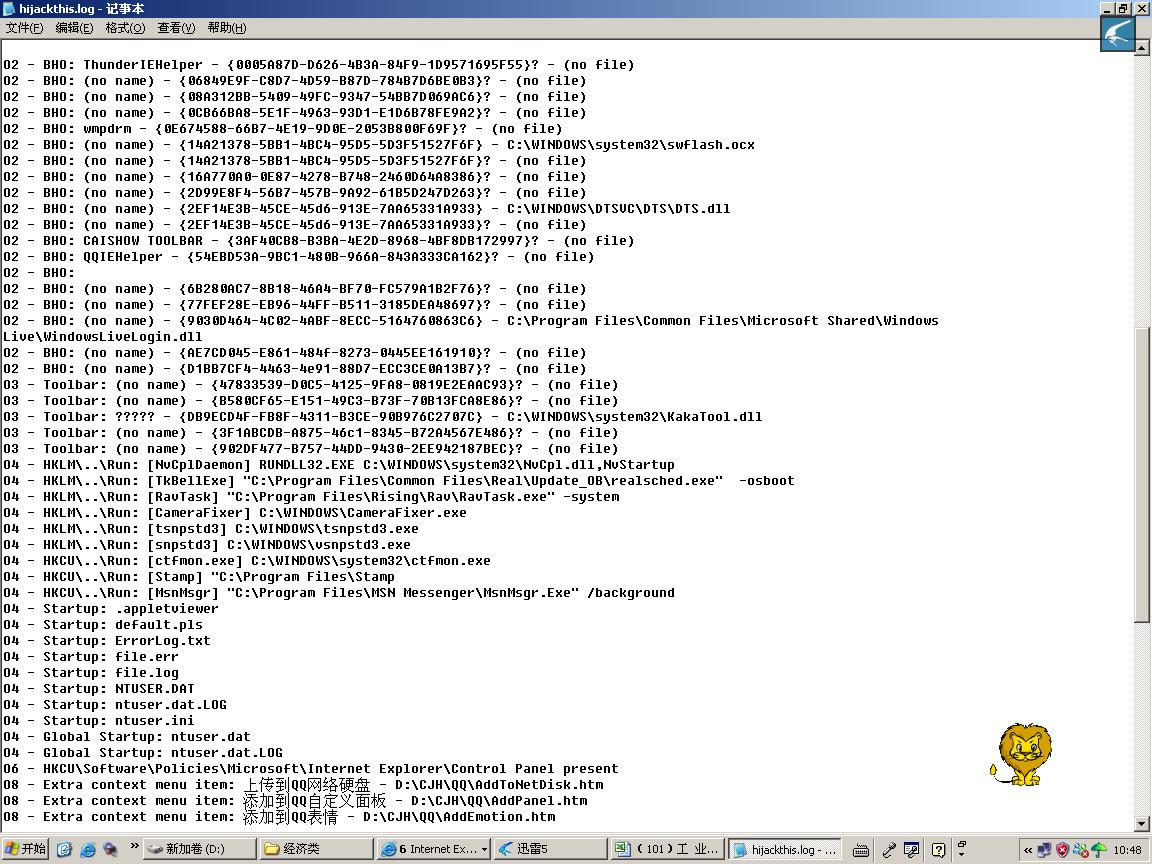Click the keyboard icon in the language bar

click(x=861, y=850)
